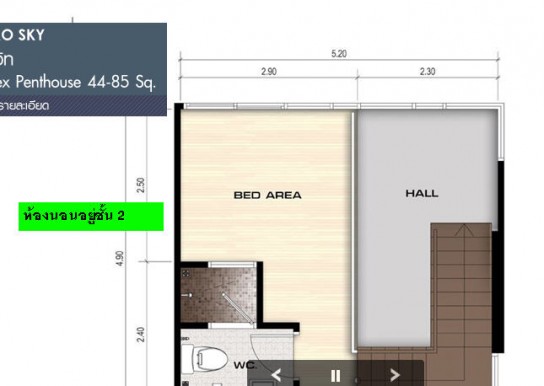Pause the slideshow
The width and height of the screenshot is (544, 386).
coord(335,376)
